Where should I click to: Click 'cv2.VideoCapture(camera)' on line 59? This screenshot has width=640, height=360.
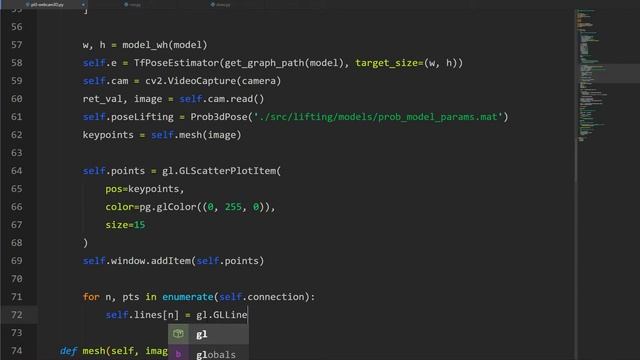tap(213, 81)
